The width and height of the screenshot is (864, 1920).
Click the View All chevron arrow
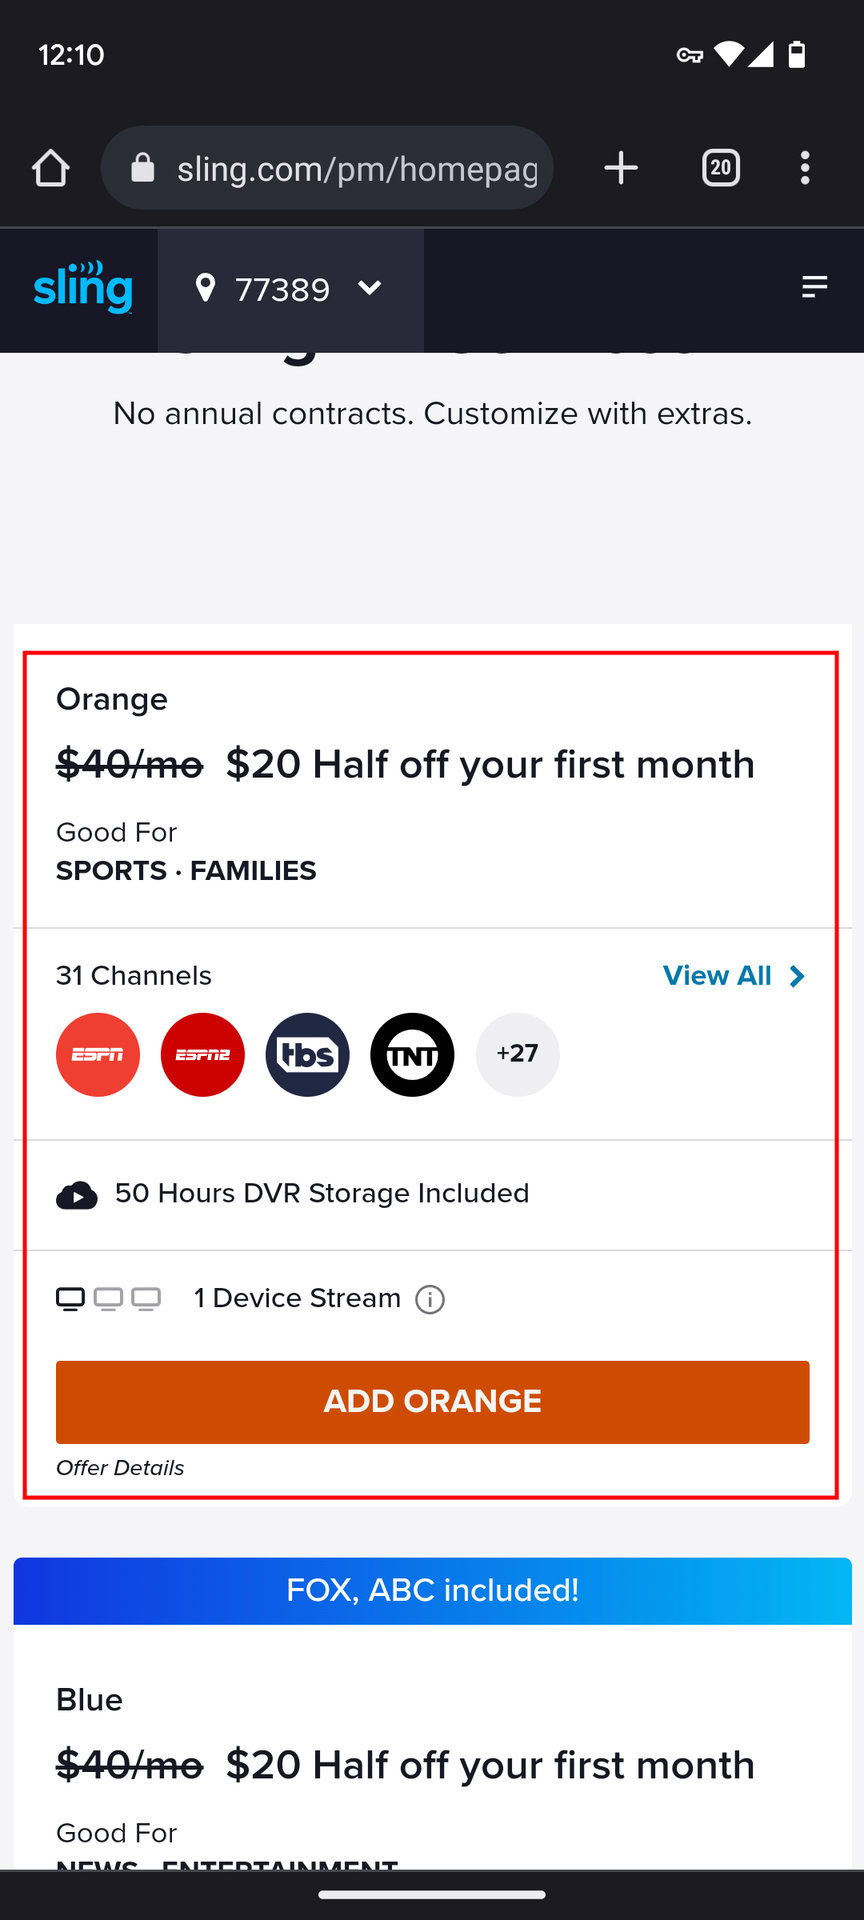(x=797, y=976)
